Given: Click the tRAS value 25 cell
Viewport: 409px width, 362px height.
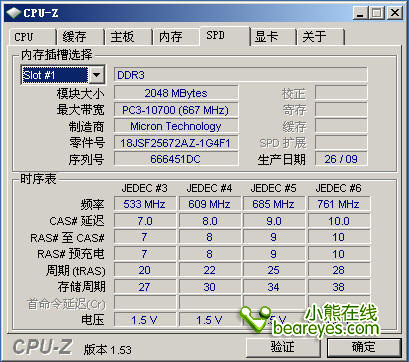Looking at the screenshot, I should pos(274,270).
